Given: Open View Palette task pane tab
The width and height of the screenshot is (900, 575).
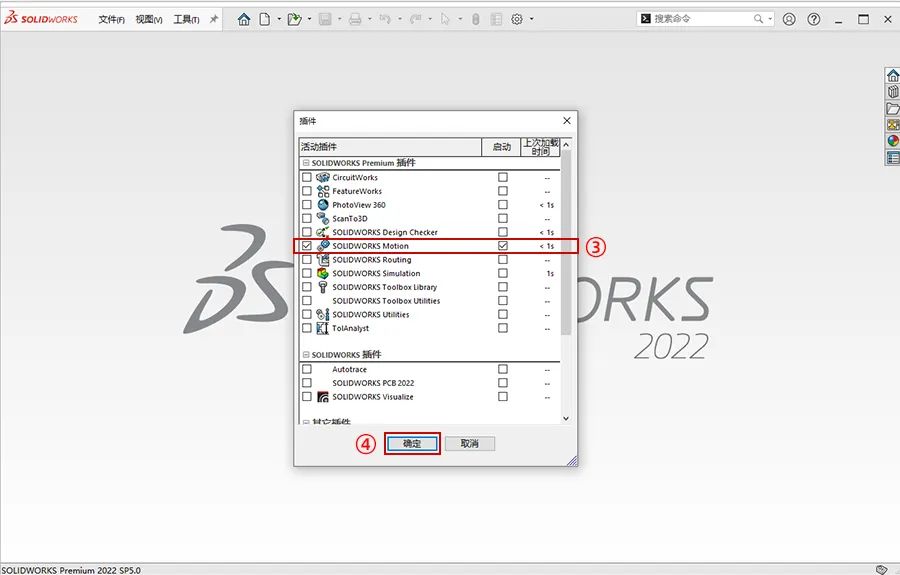Looking at the screenshot, I should 893,125.
